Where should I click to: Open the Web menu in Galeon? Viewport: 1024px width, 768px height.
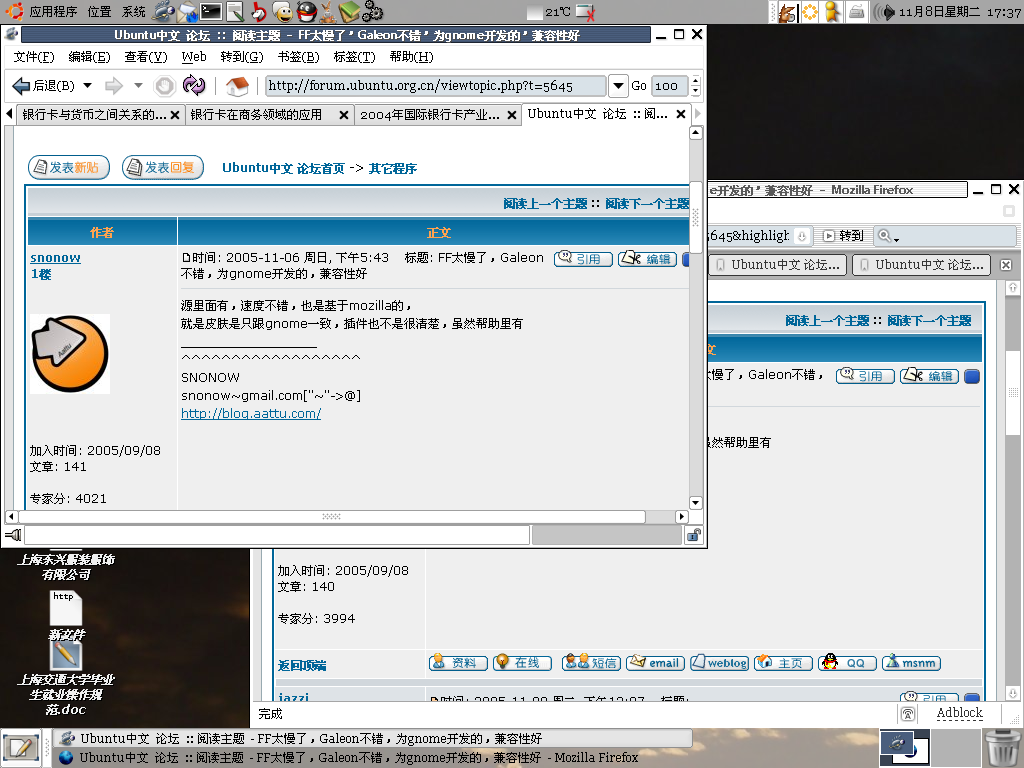point(194,57)
